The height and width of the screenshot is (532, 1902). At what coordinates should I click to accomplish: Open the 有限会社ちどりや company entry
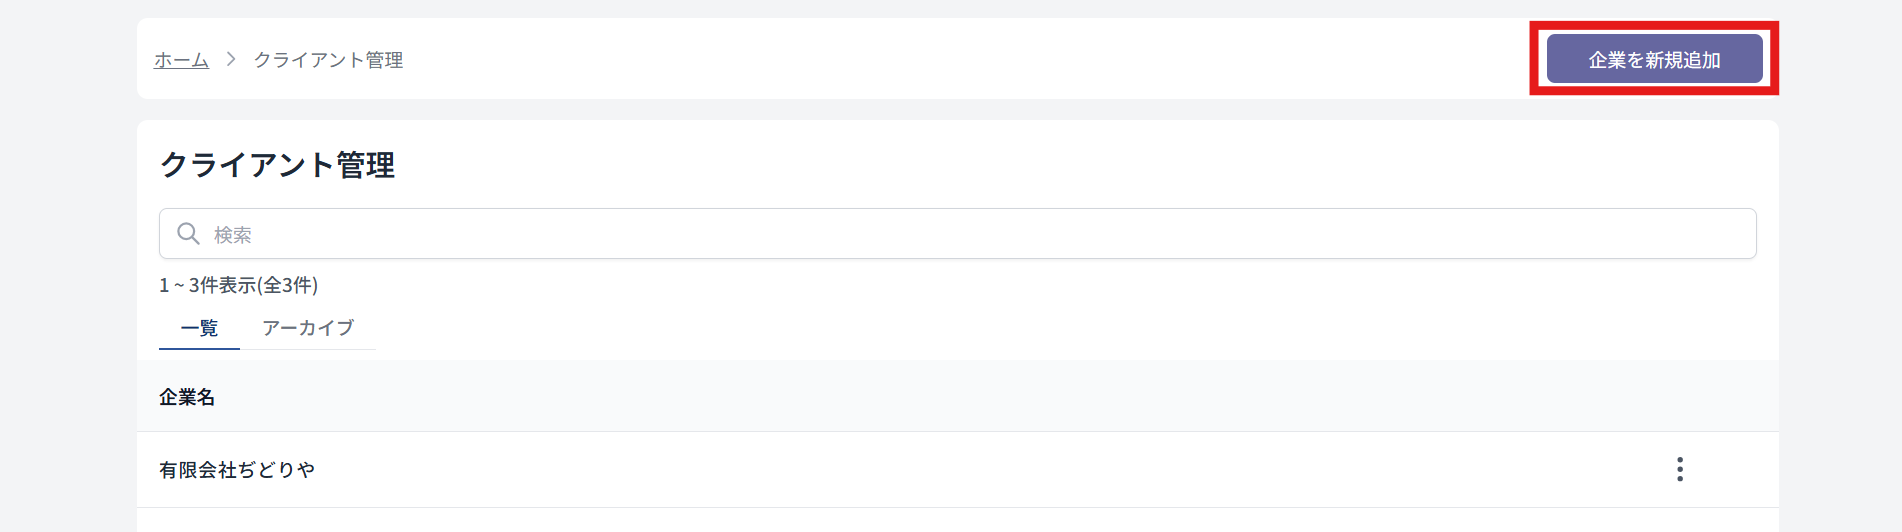click(x=237, y=469)
